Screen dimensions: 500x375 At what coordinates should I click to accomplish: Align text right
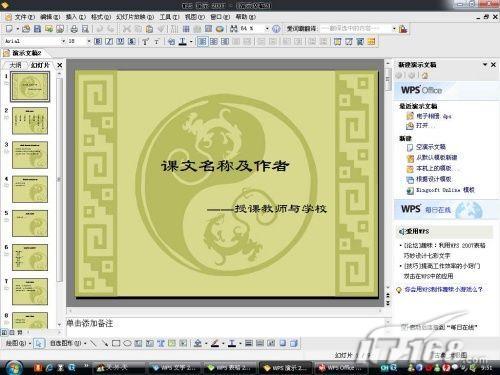tap(225, 41)
